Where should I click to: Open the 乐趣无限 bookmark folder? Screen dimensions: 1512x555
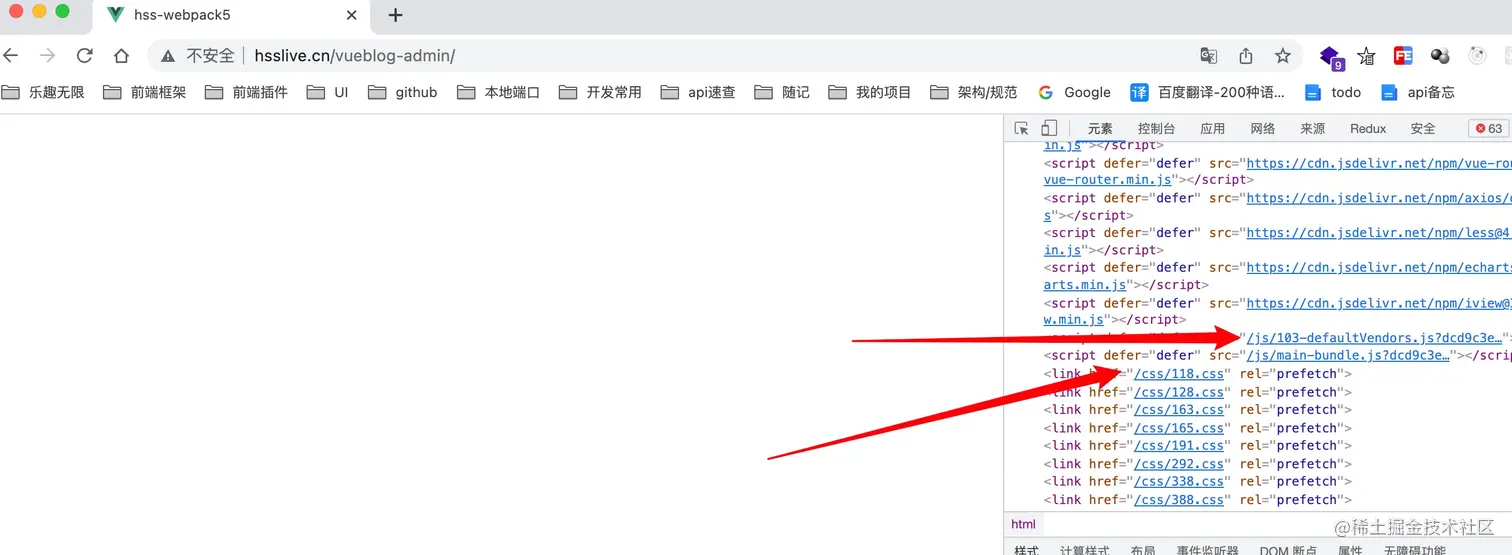pyautogui.click(x=43, y=92)
